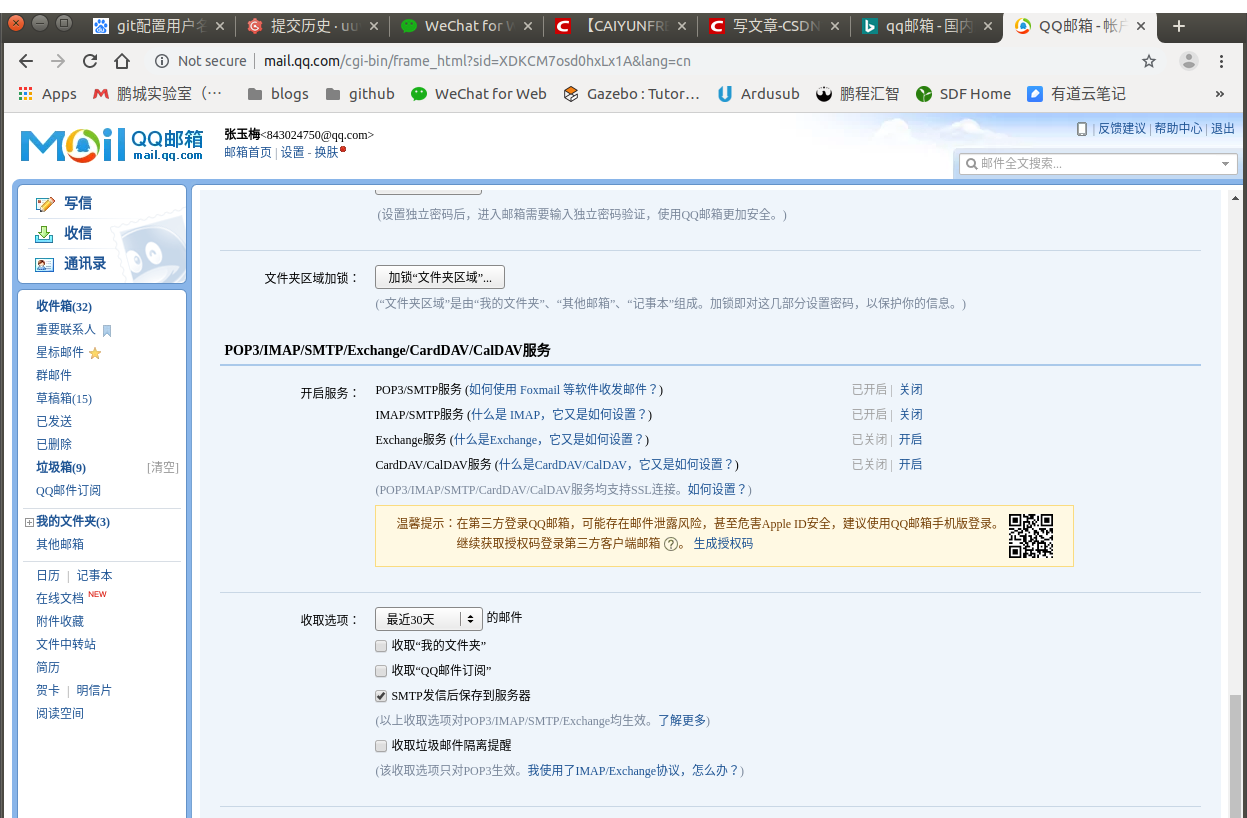Click the site info Not secure icon
The image size is (1247, 818).
[161, 61]
